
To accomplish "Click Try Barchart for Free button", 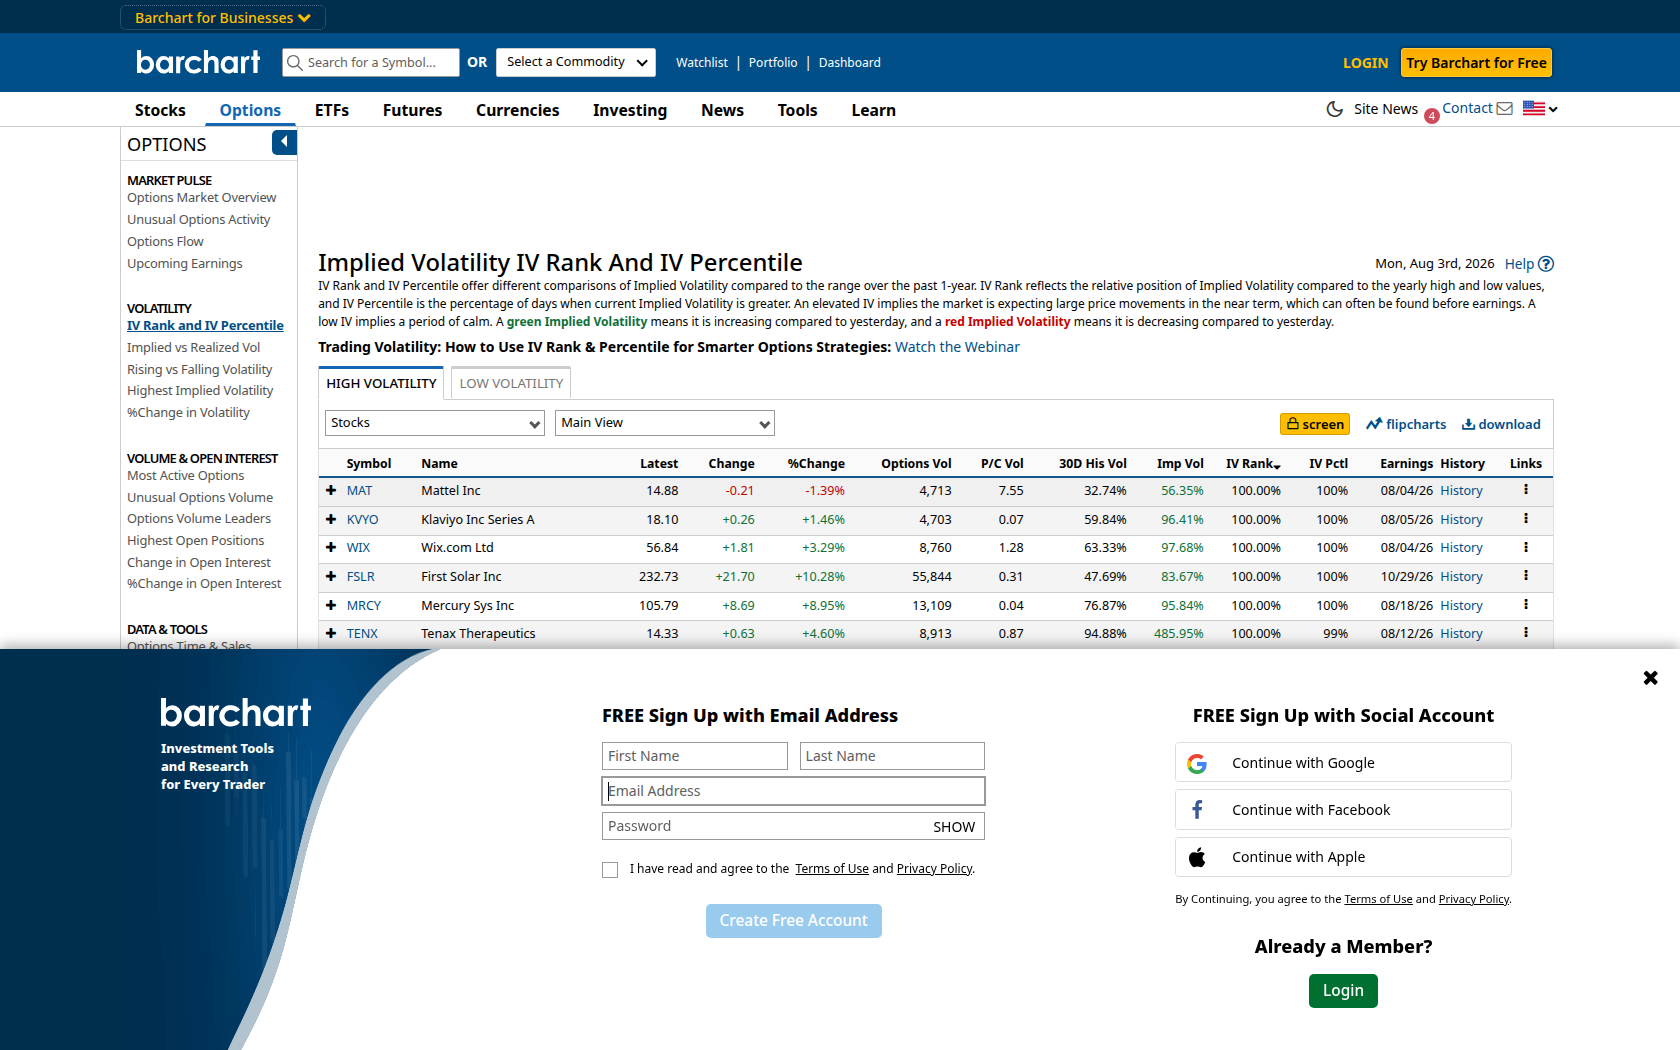I will point(1476,63).
